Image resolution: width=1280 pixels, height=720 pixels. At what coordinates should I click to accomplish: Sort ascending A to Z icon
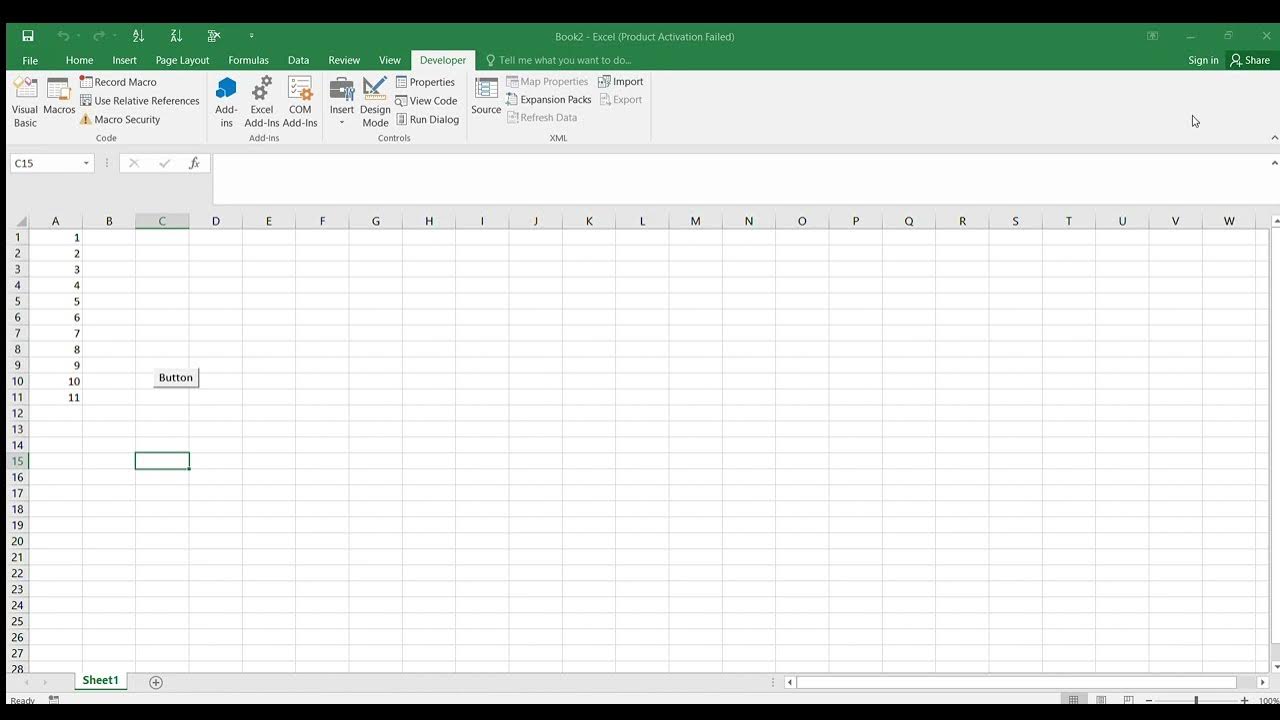coord(138,36)
